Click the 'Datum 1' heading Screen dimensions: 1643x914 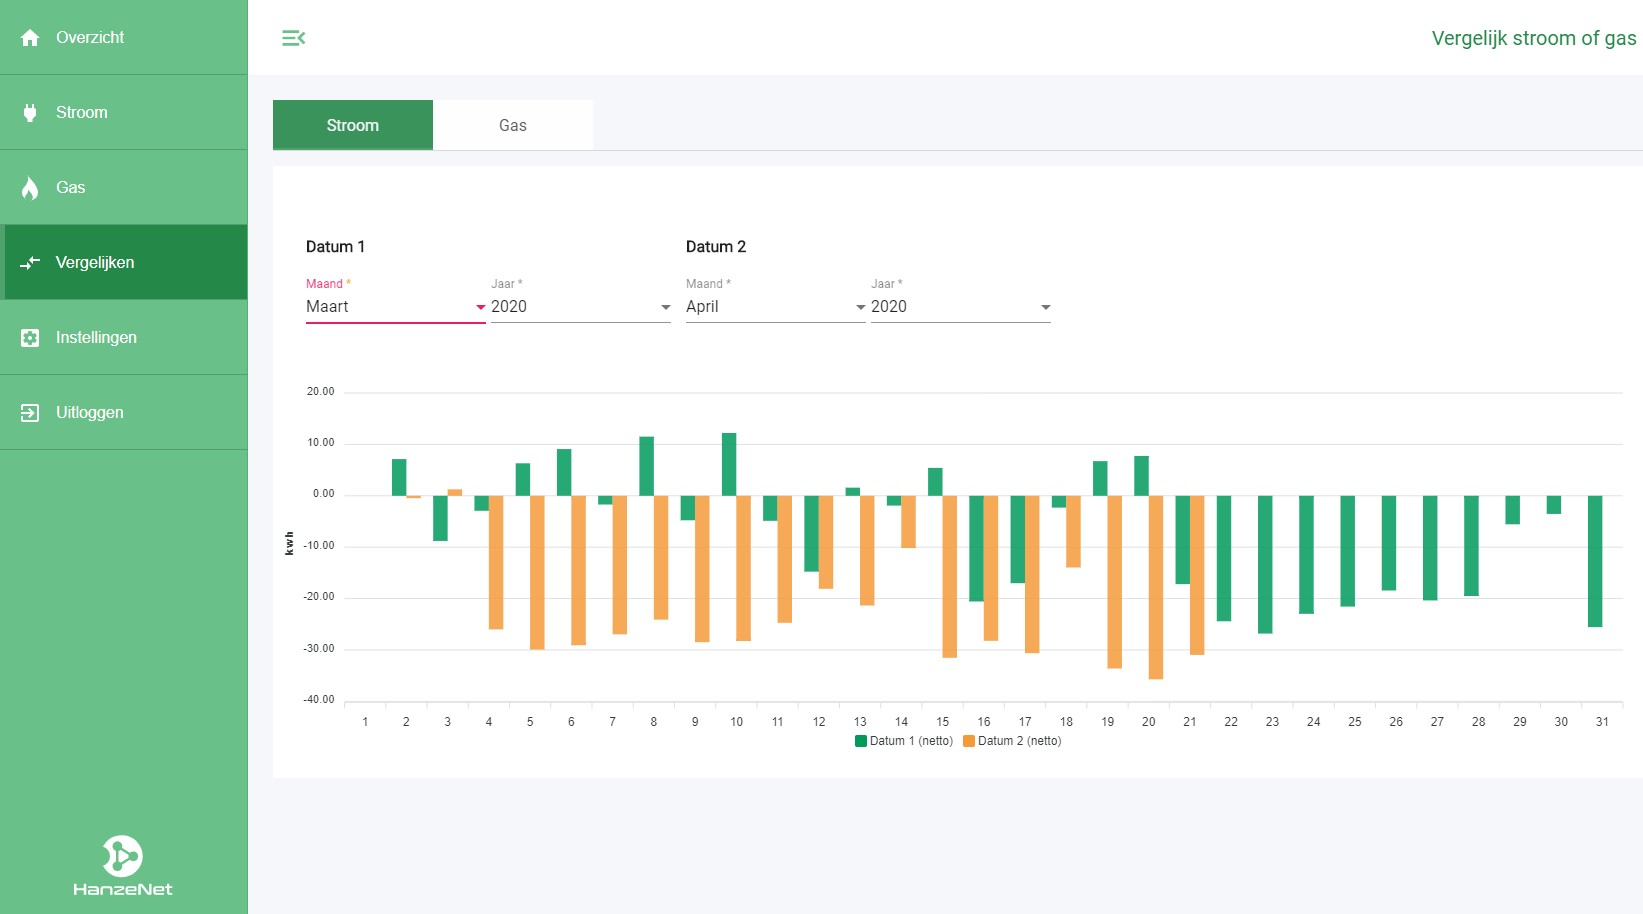[x=335, y=247]
